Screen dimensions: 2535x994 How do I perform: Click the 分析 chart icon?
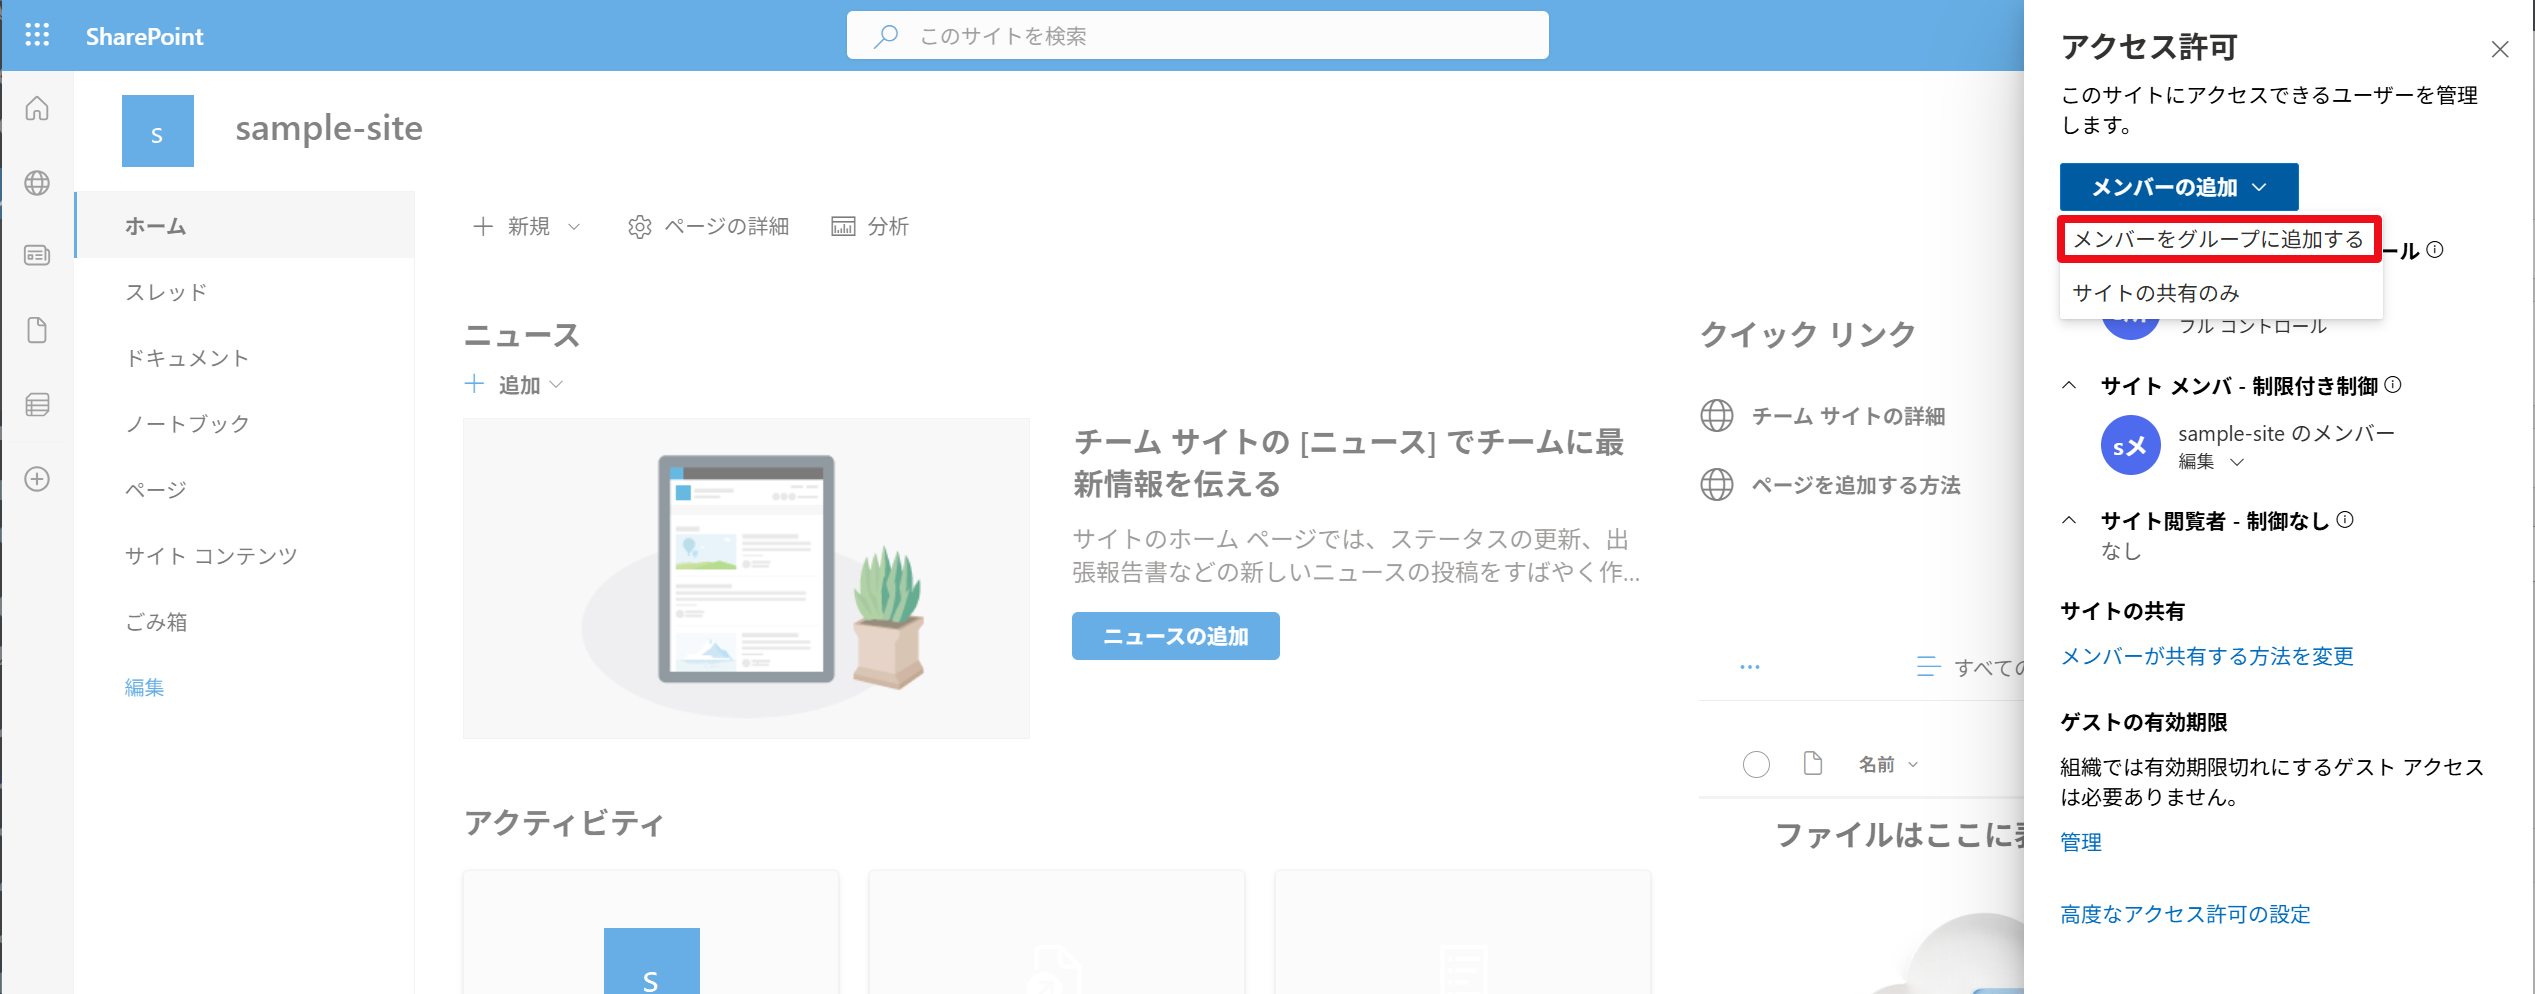coord(843,226)
